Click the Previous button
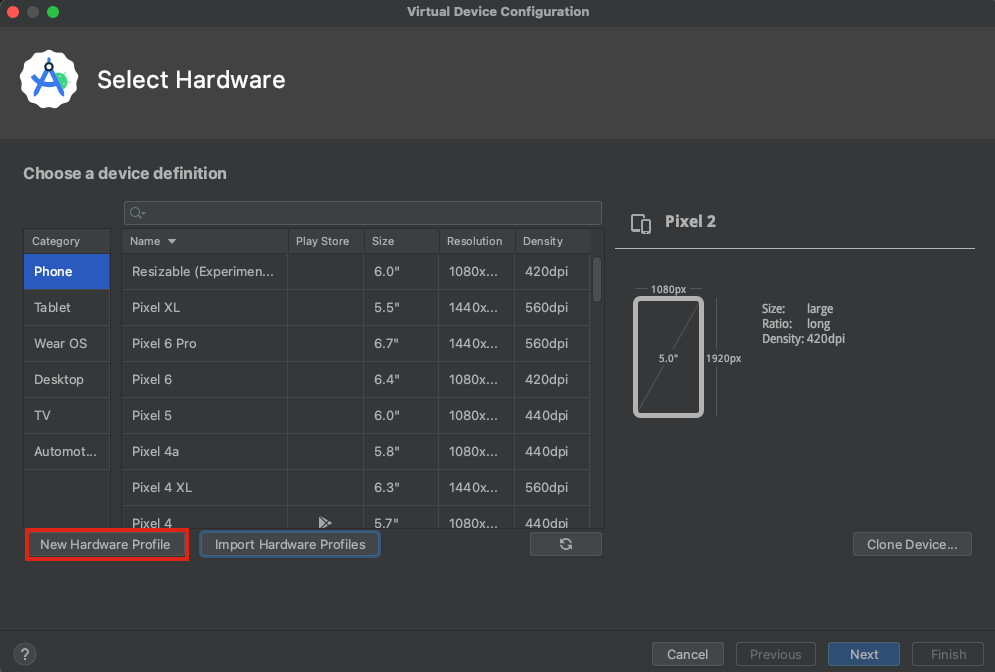The height and width of the screenshot is (672, 995). click(775, 654)
